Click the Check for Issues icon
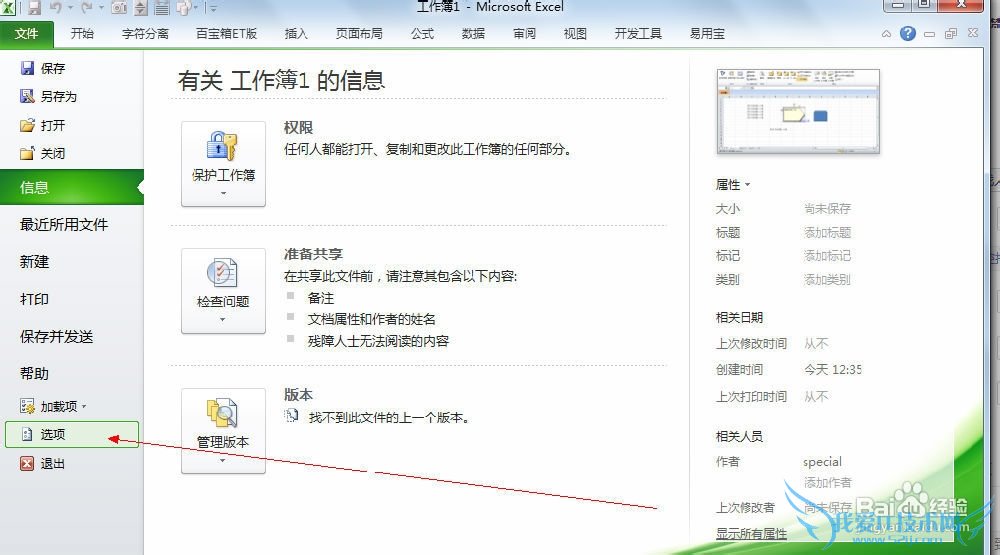 222,273
